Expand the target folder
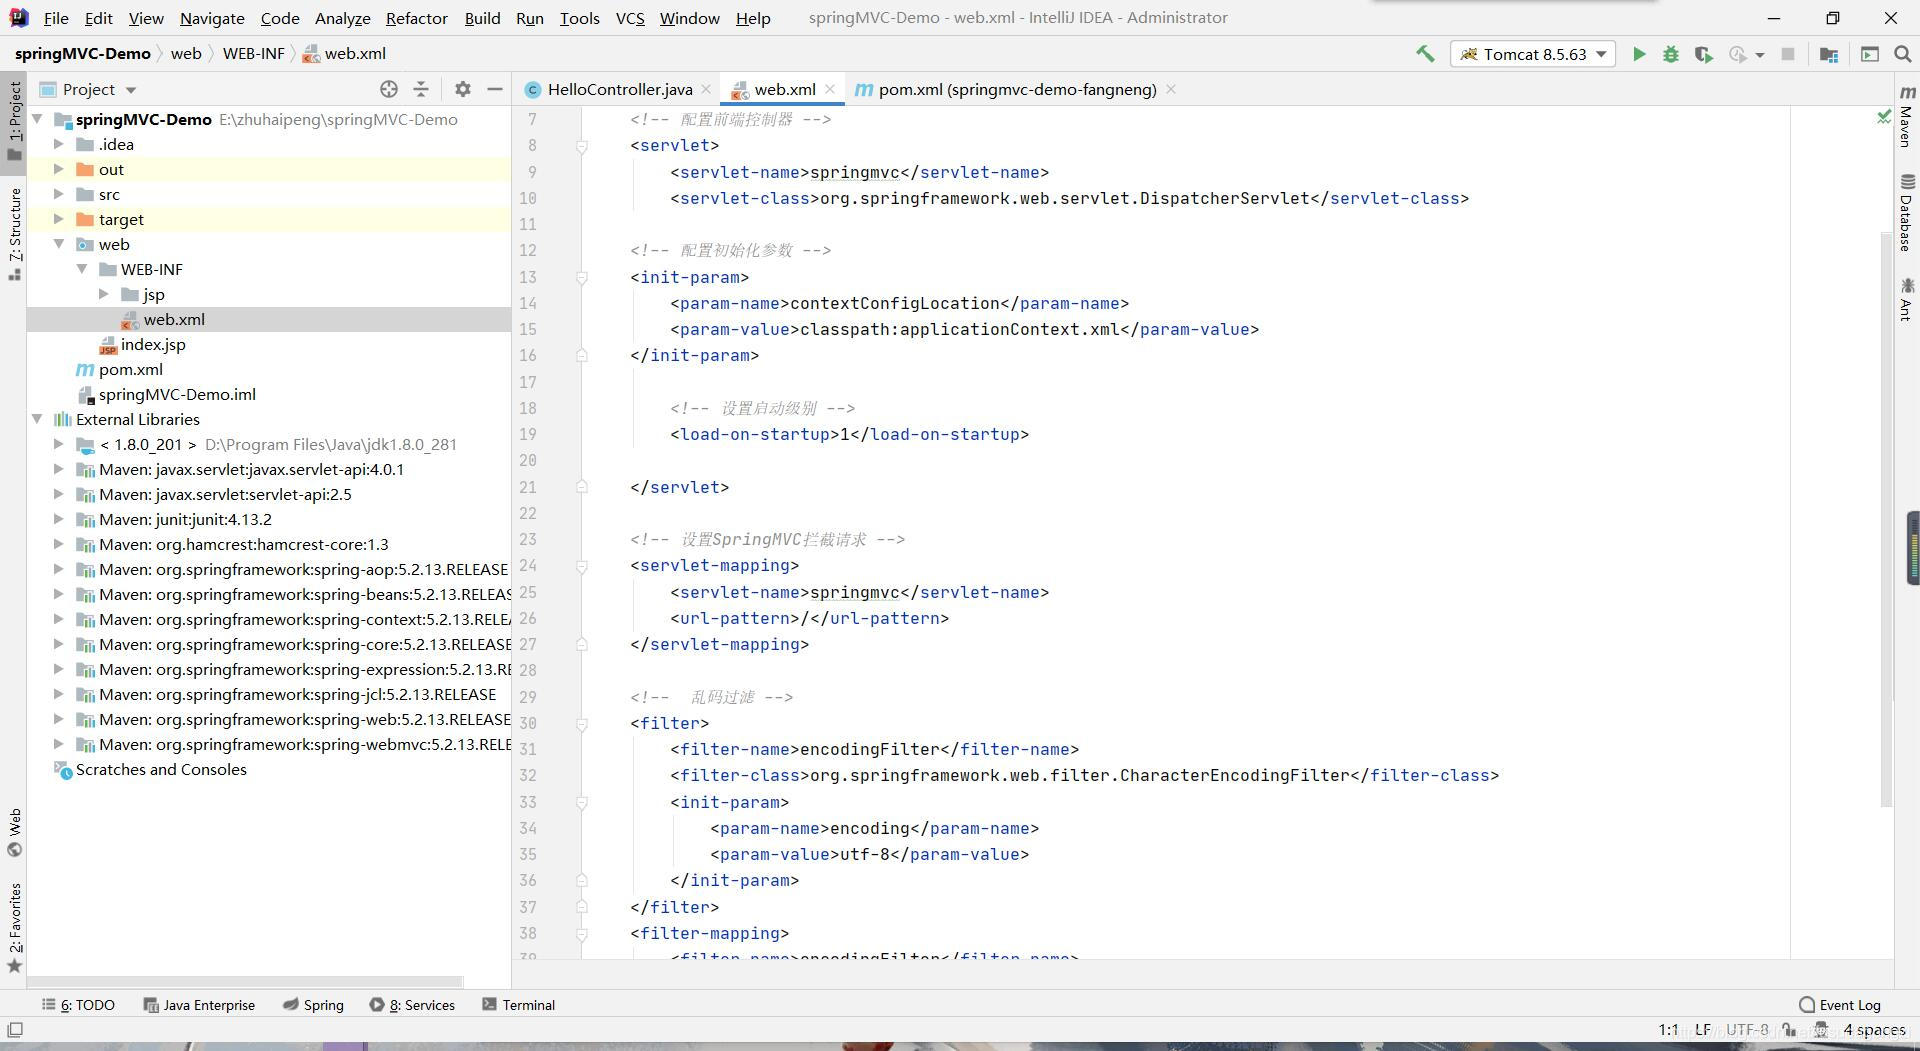 (x=59, y=219)
